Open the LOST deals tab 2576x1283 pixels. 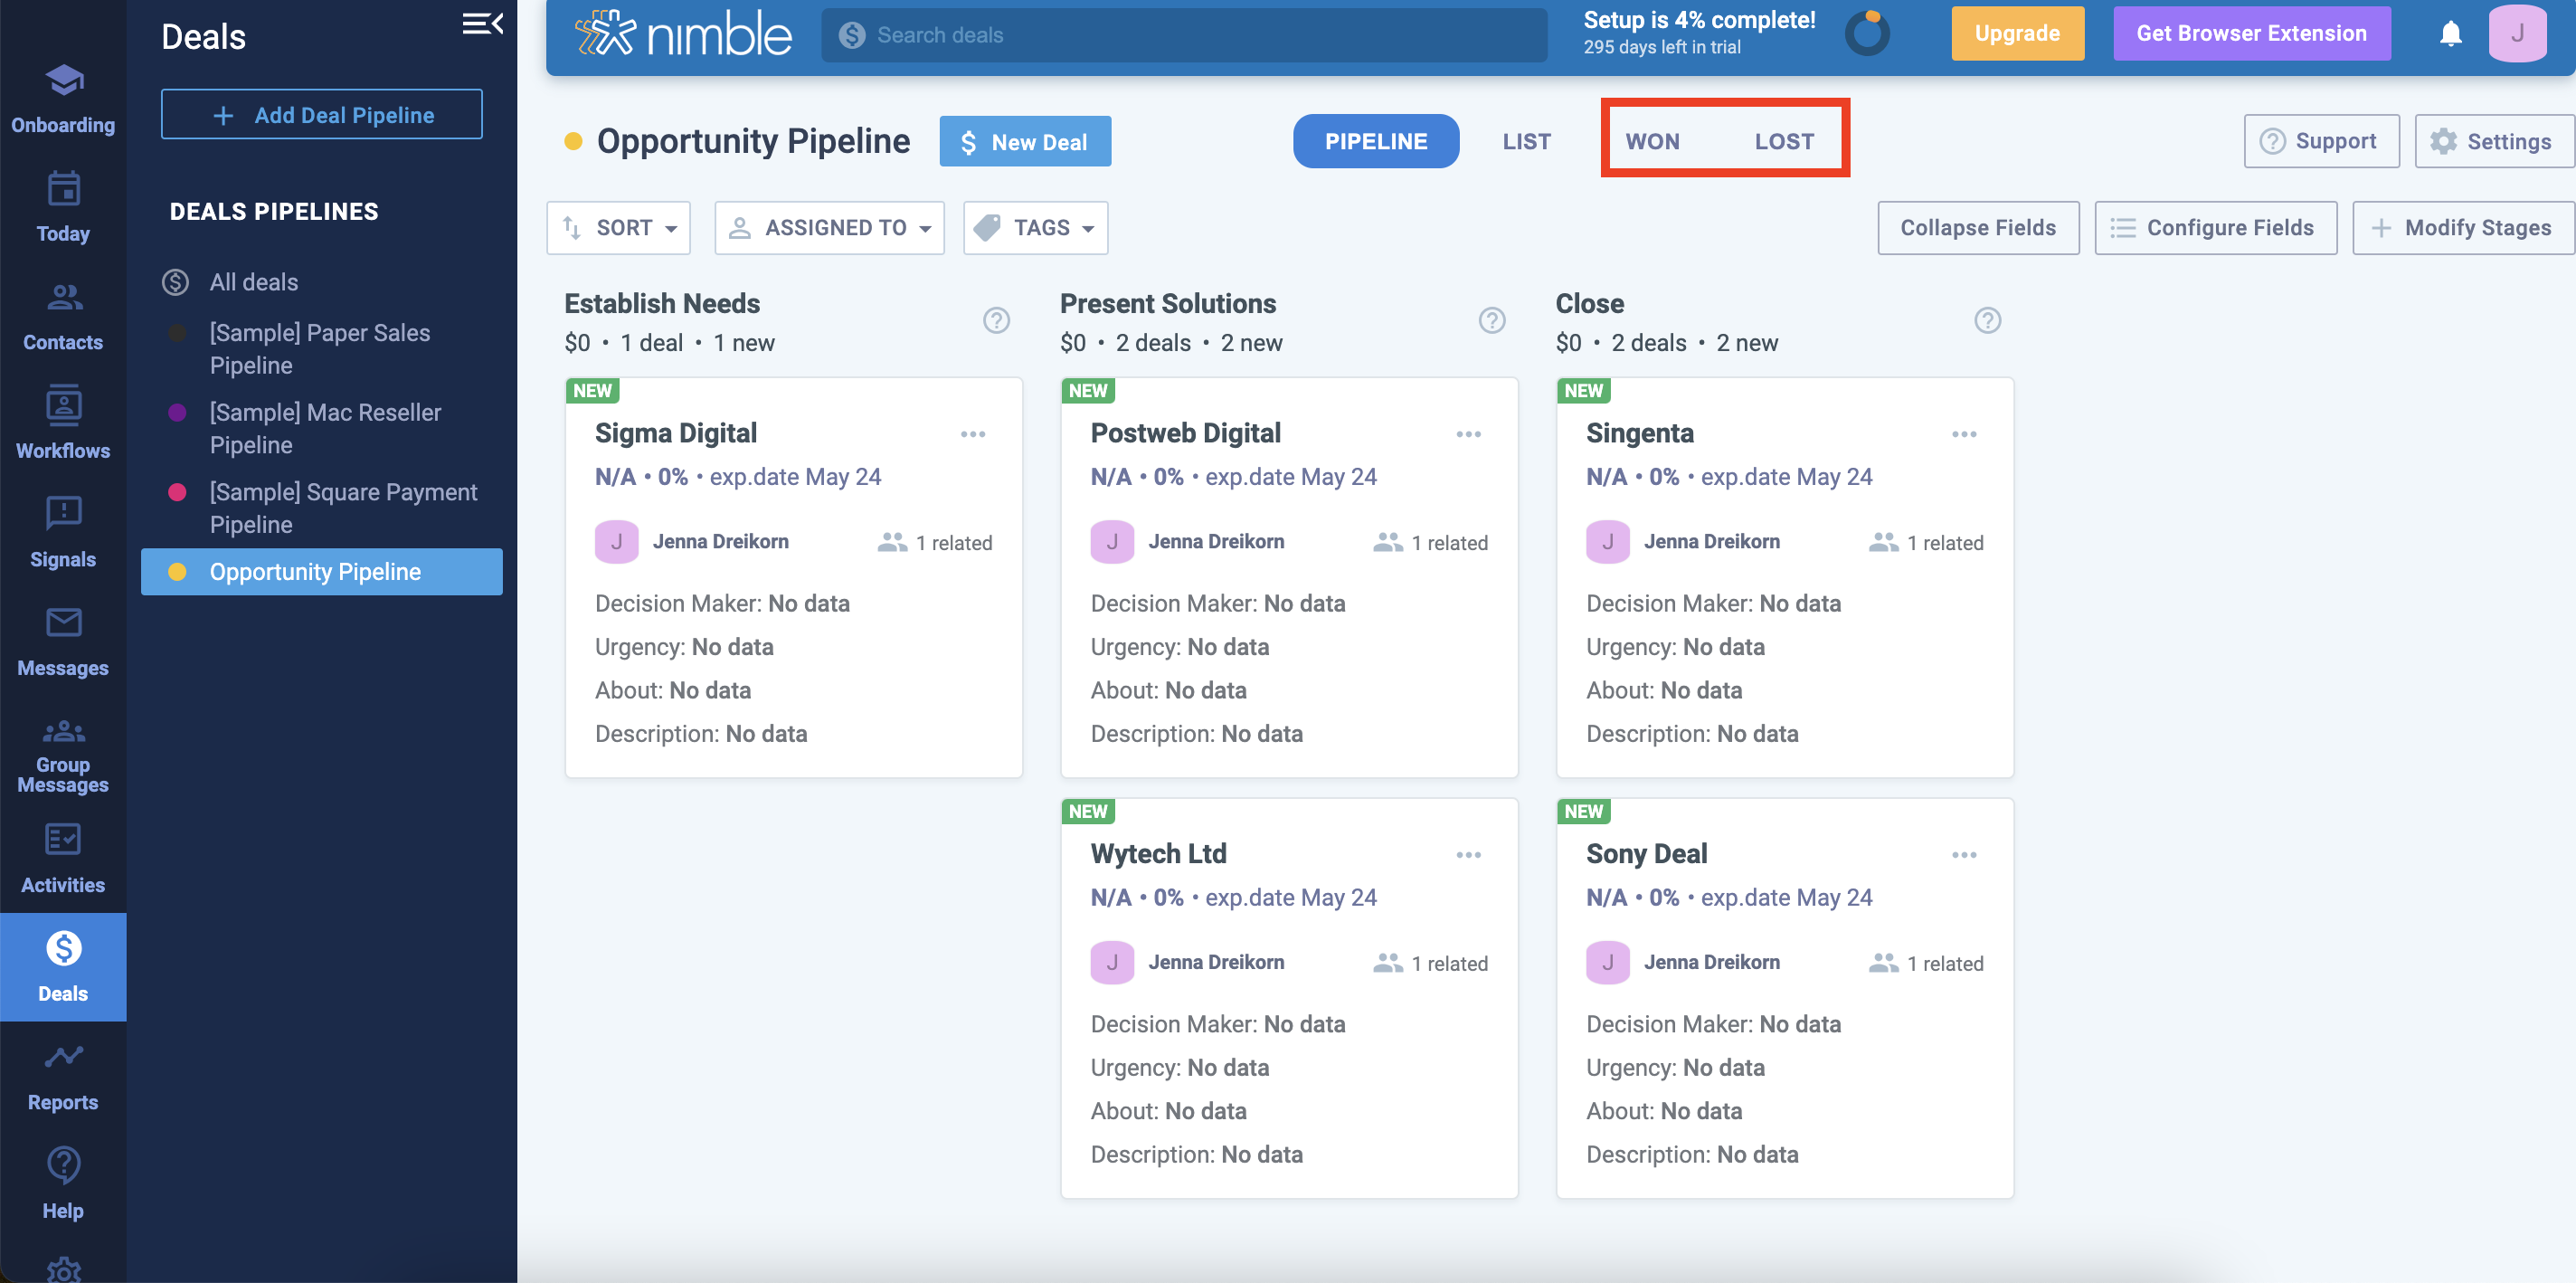click(x=1783, y=142)
